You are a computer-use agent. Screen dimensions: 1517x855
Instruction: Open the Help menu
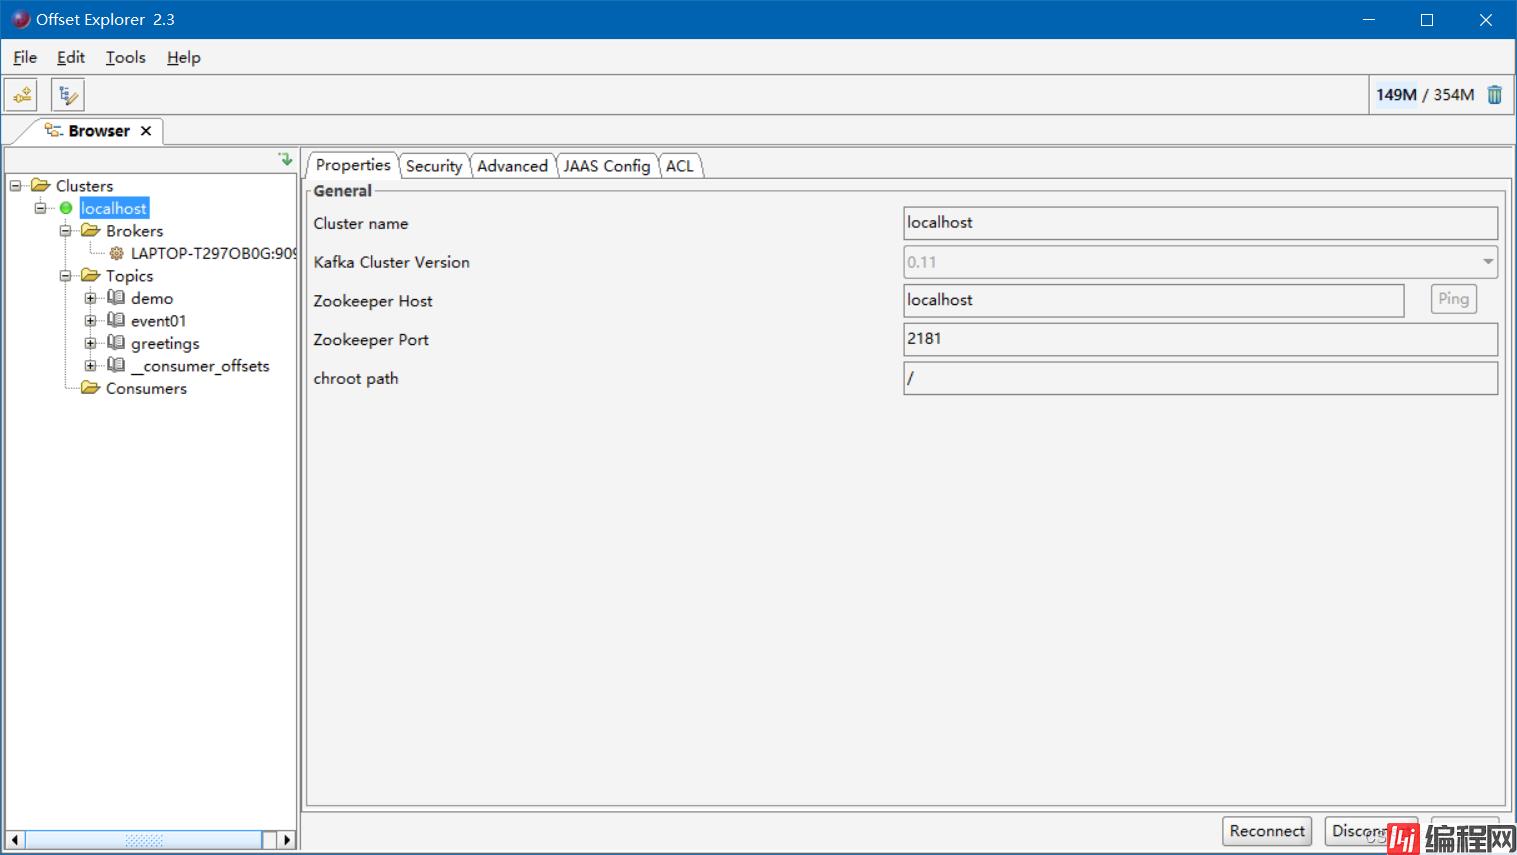click(184, 57)
